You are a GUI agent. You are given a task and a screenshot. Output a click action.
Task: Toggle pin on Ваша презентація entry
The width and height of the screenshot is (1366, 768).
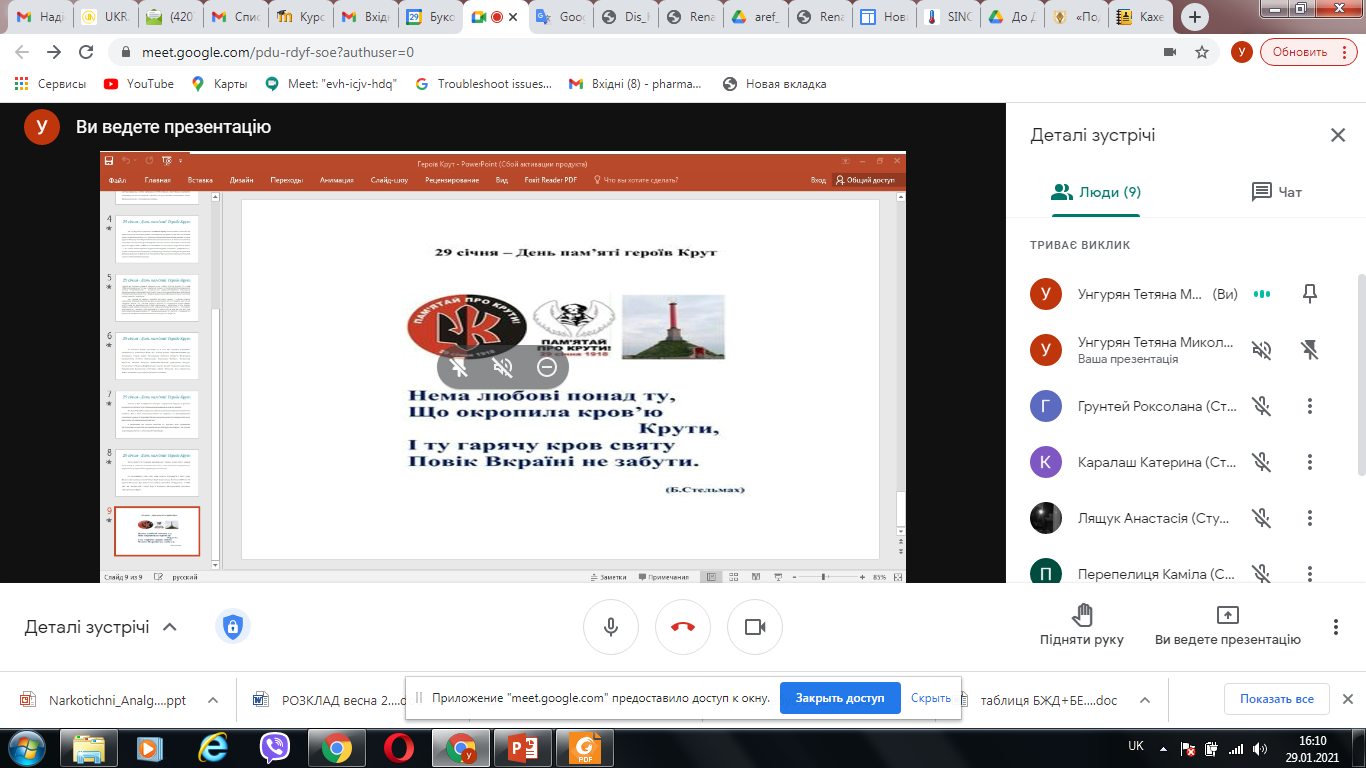click(1310, 349)
